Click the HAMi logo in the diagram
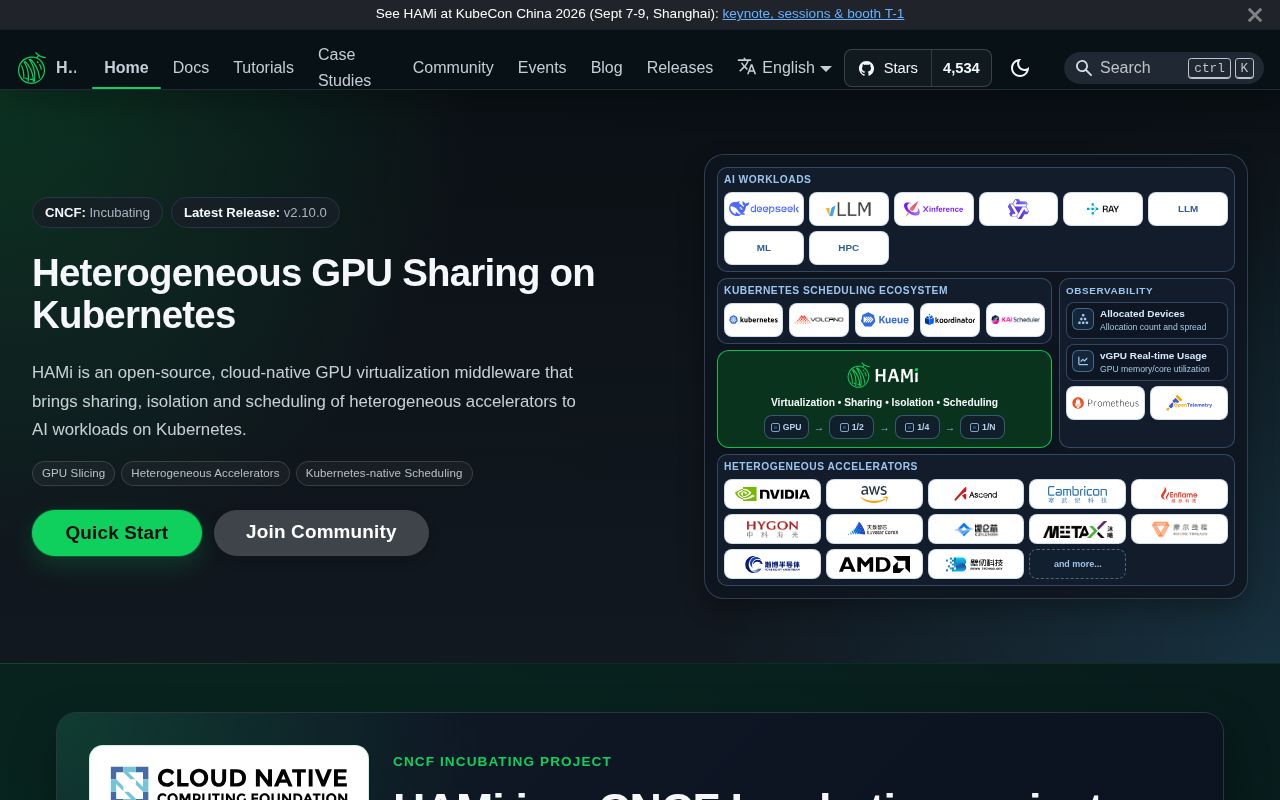The width and height of the screenshot is (1280, 800). click(884, 376)
